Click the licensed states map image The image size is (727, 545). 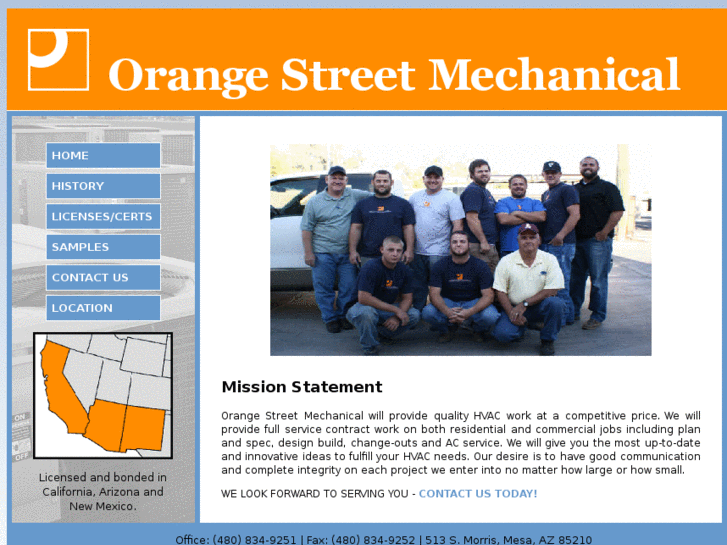coord(103,396)
